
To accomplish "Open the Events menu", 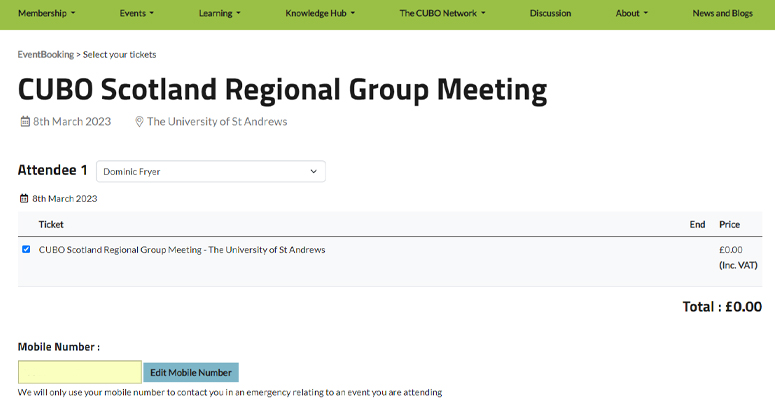I will pyautogui.click(x=136, y=13).
